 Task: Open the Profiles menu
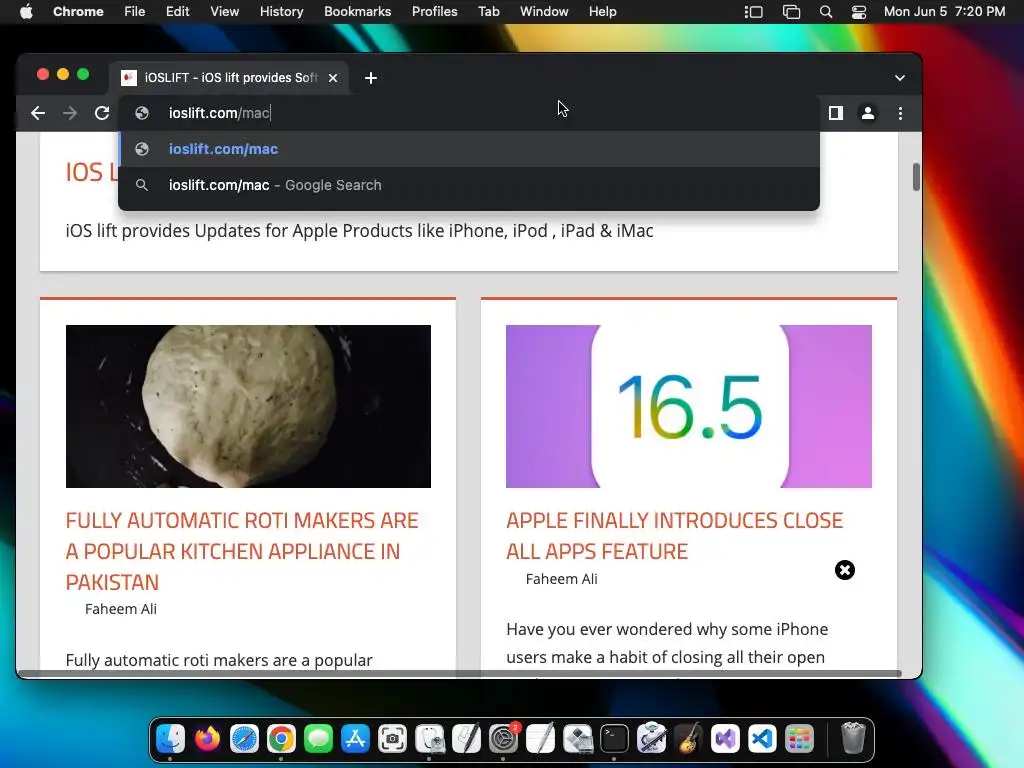coord(434,12)
